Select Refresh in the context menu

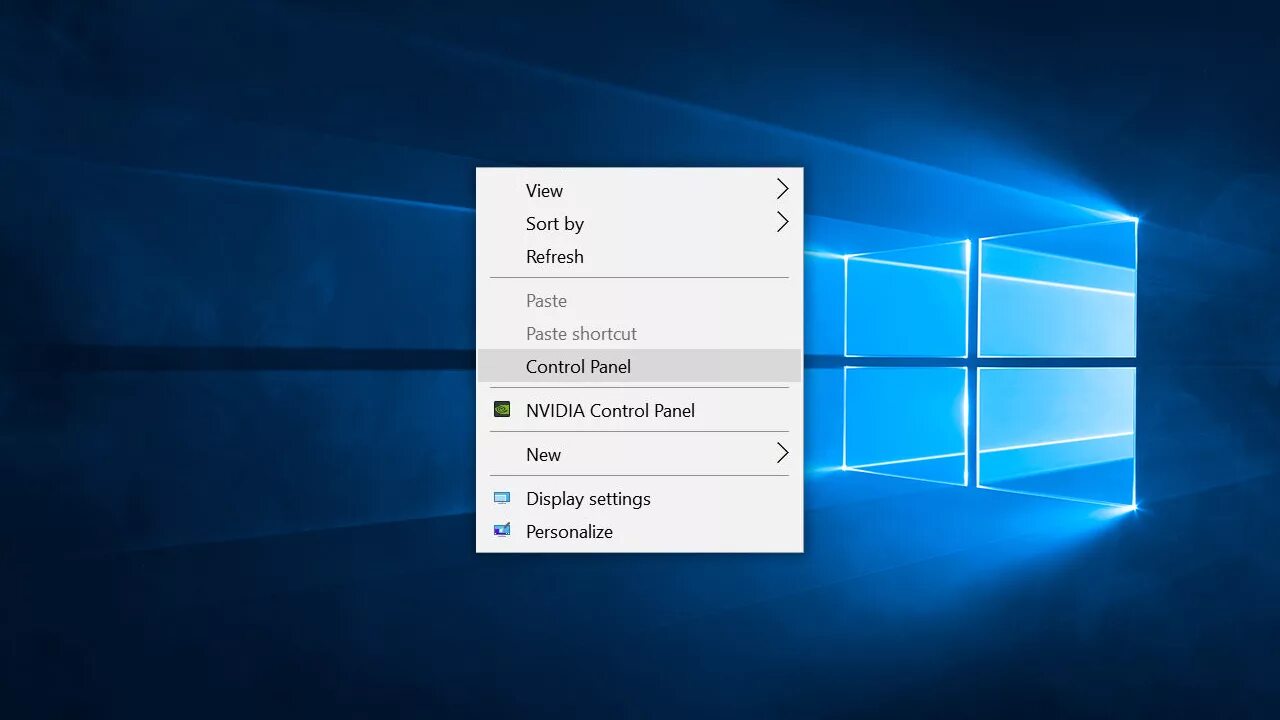pyautogui.click(x=639, y=256)
